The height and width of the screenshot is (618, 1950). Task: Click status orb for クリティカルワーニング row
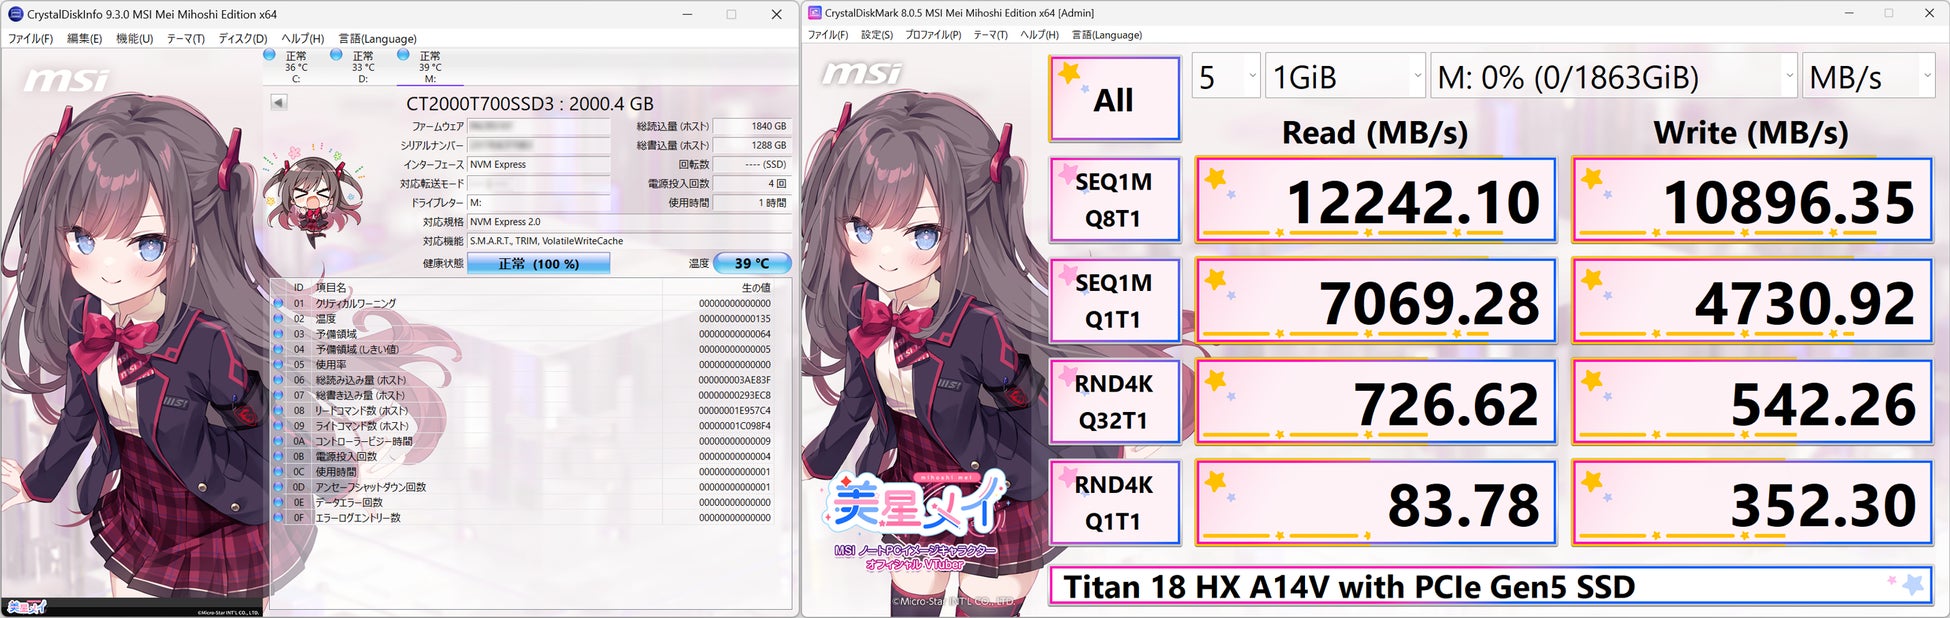[x=279, y=303]
